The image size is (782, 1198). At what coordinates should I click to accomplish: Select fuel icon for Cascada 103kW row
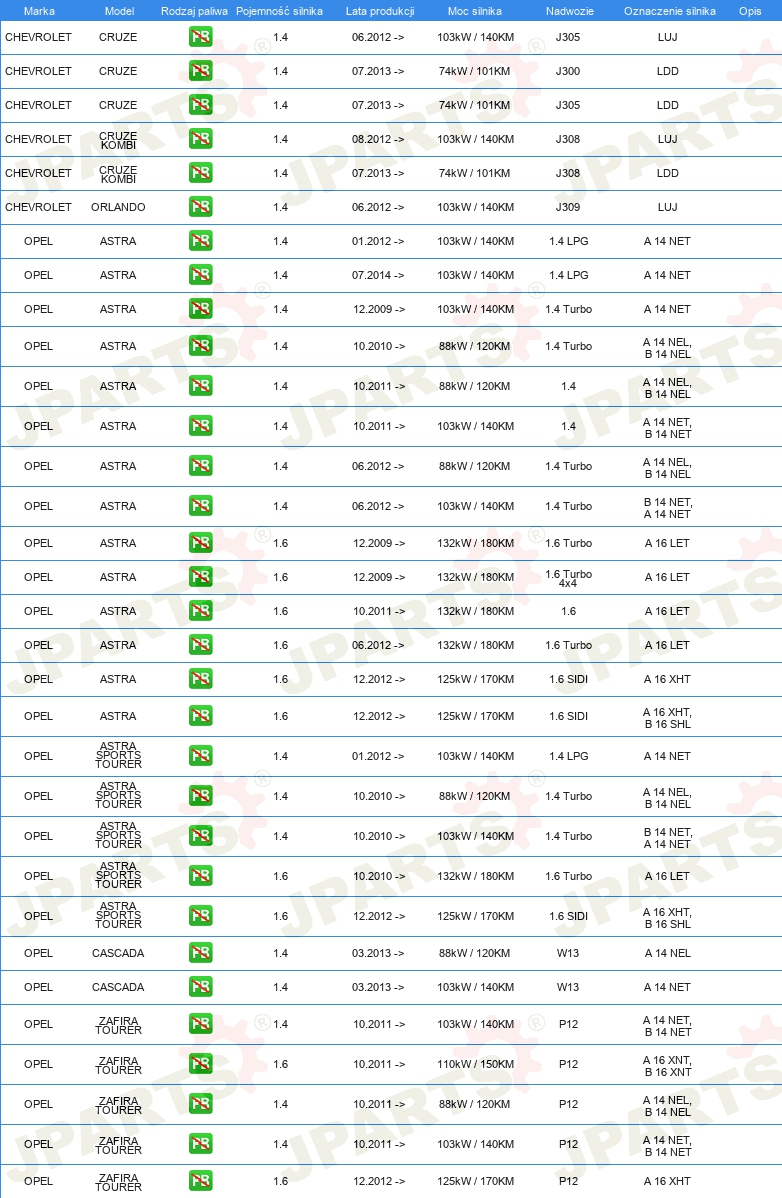click(201, 987)
